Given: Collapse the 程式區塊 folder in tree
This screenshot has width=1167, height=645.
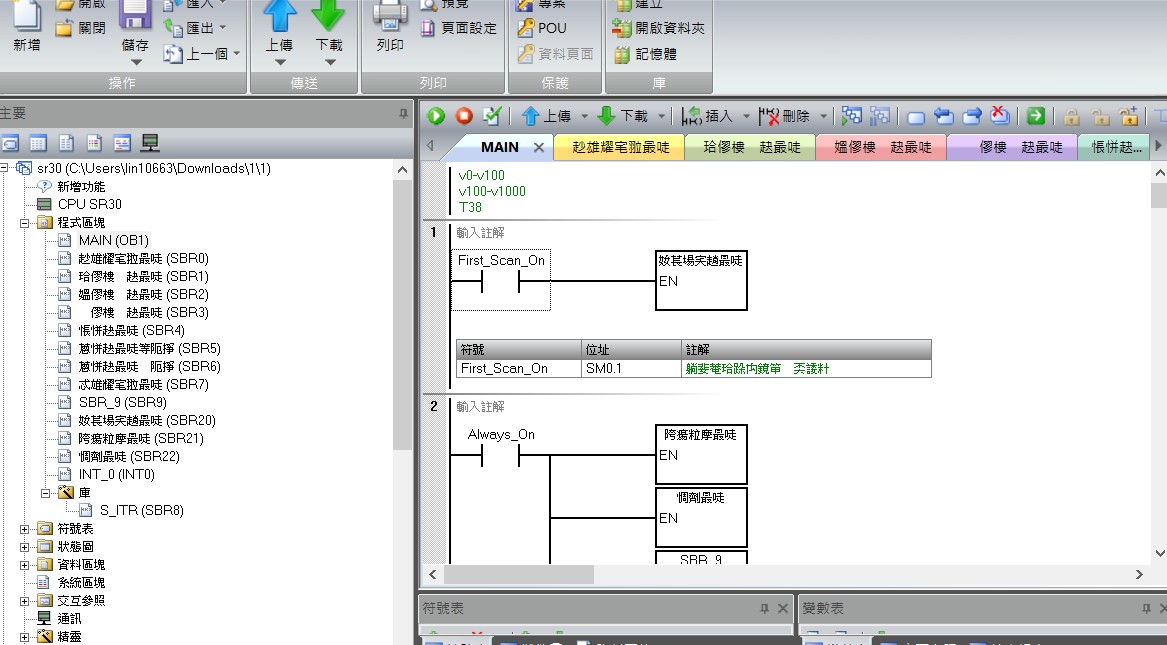Looking at the screenshot, I should point(25,222).
